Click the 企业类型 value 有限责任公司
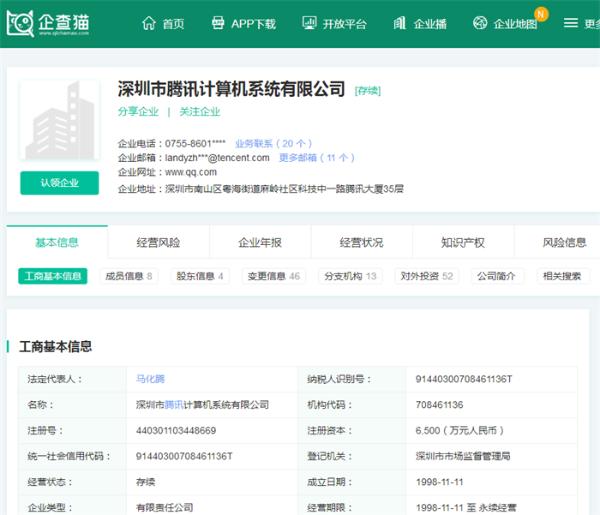The width and height of the screenshot is (600, 515). click(x=165, y=508)
